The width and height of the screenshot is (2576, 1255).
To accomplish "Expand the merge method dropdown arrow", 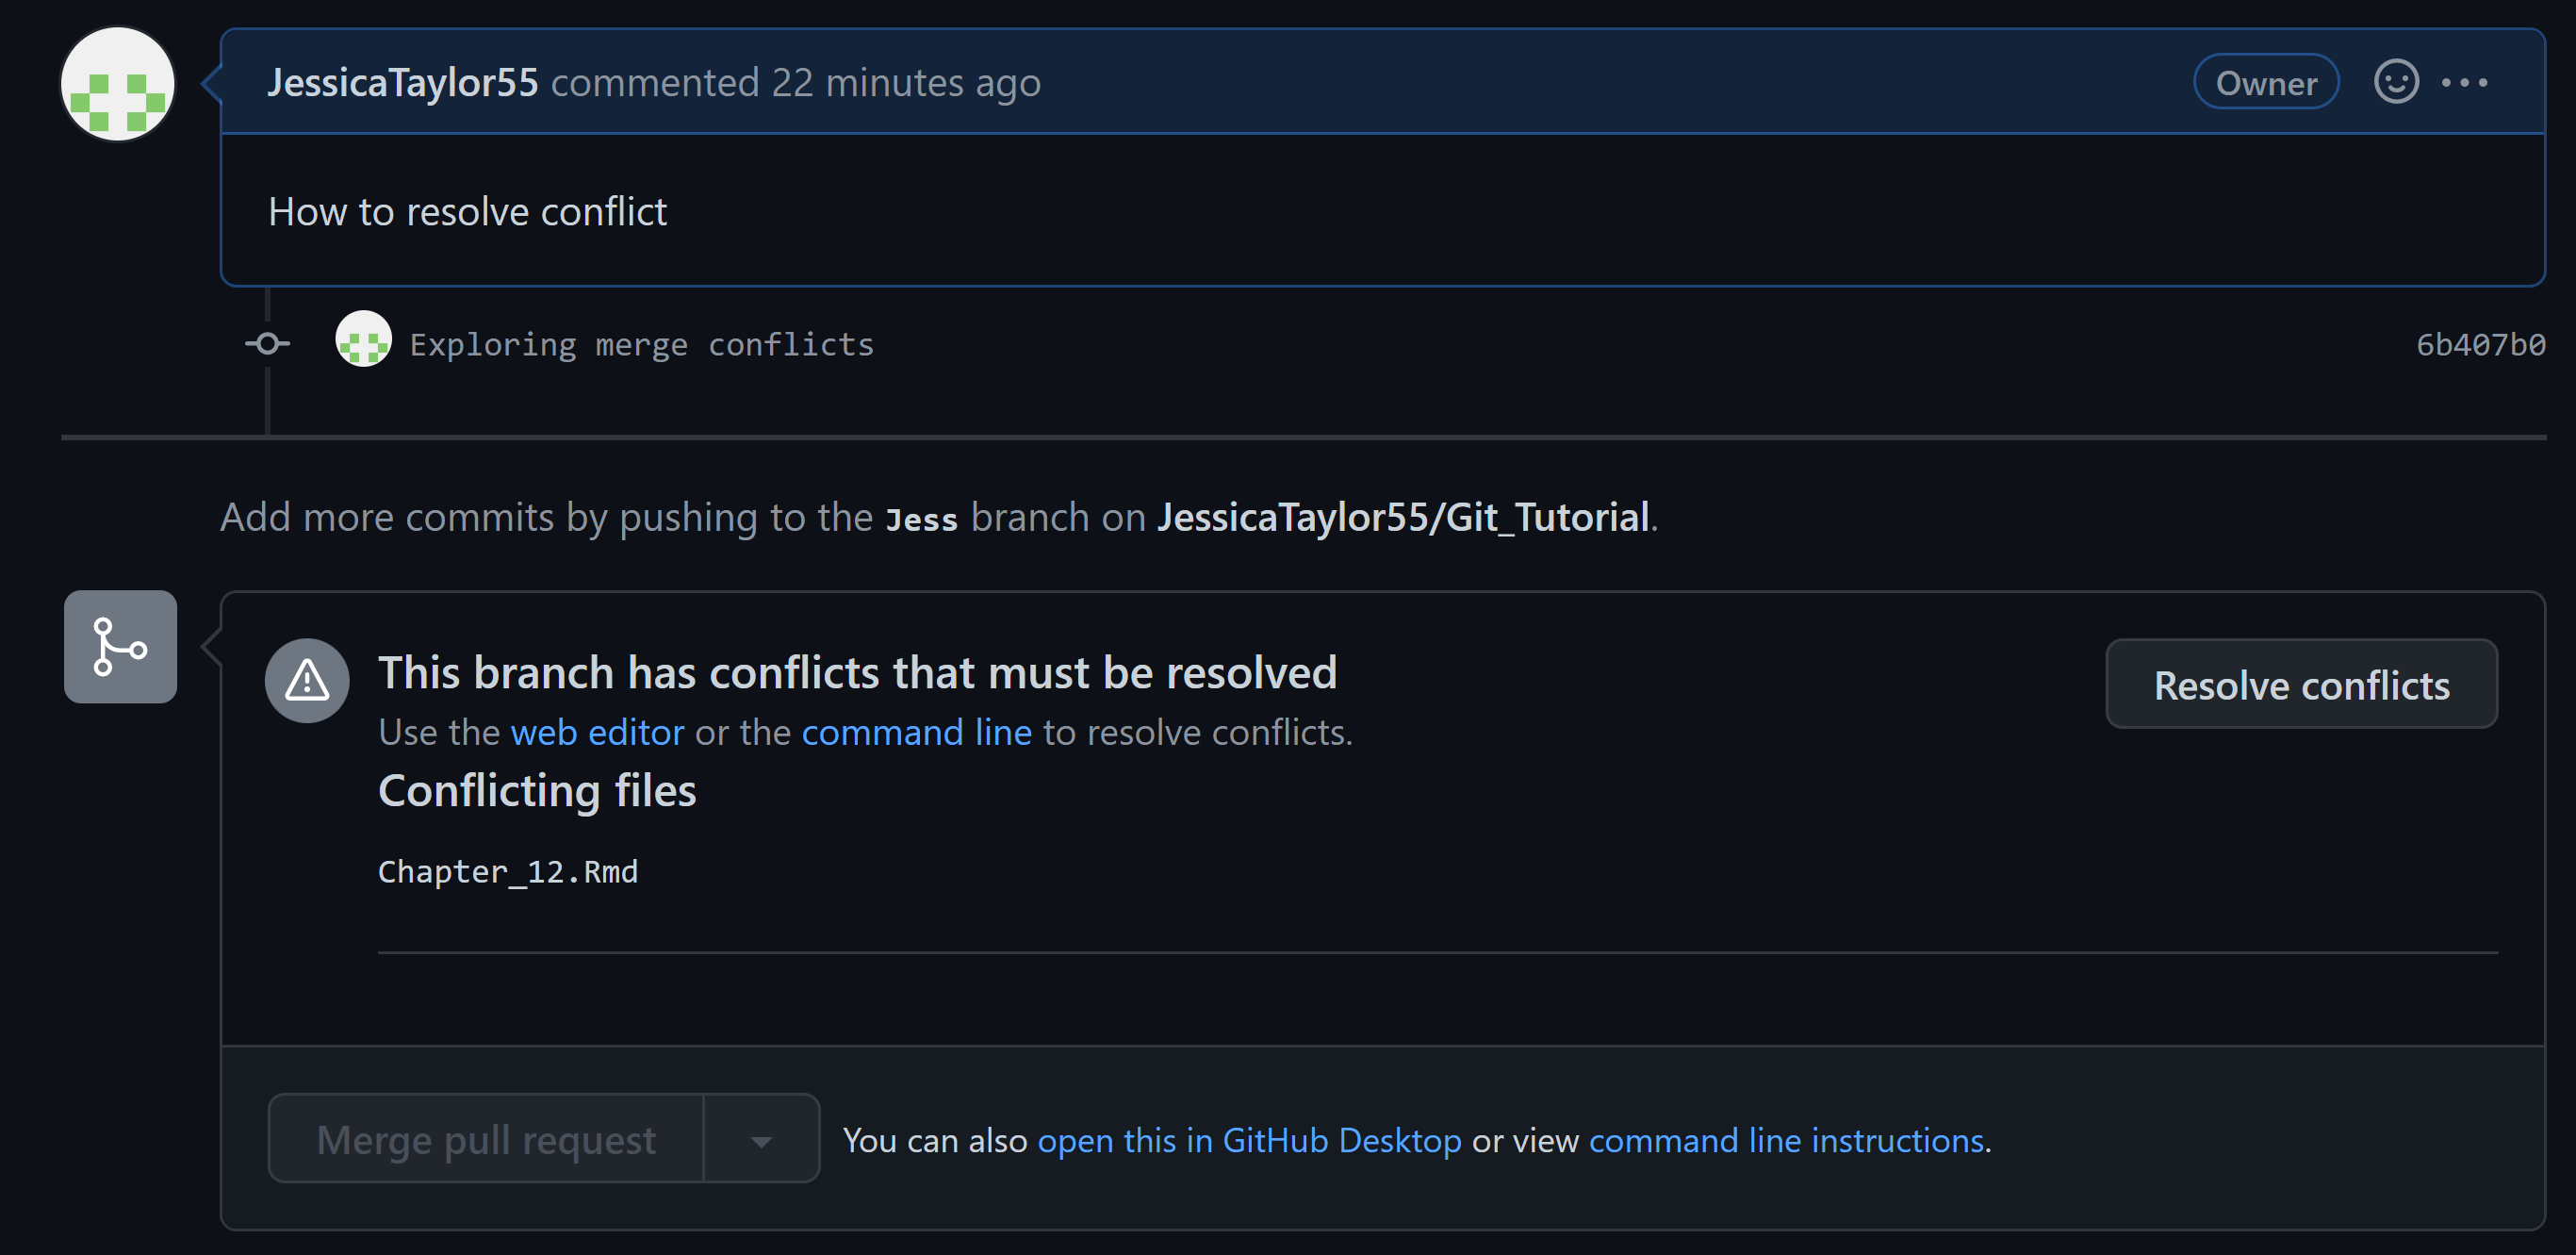I will 762,1139.
